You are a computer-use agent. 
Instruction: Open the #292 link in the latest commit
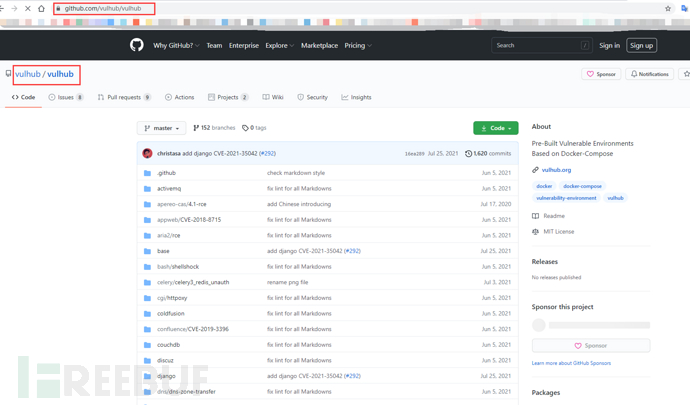(x=267, y=153)
